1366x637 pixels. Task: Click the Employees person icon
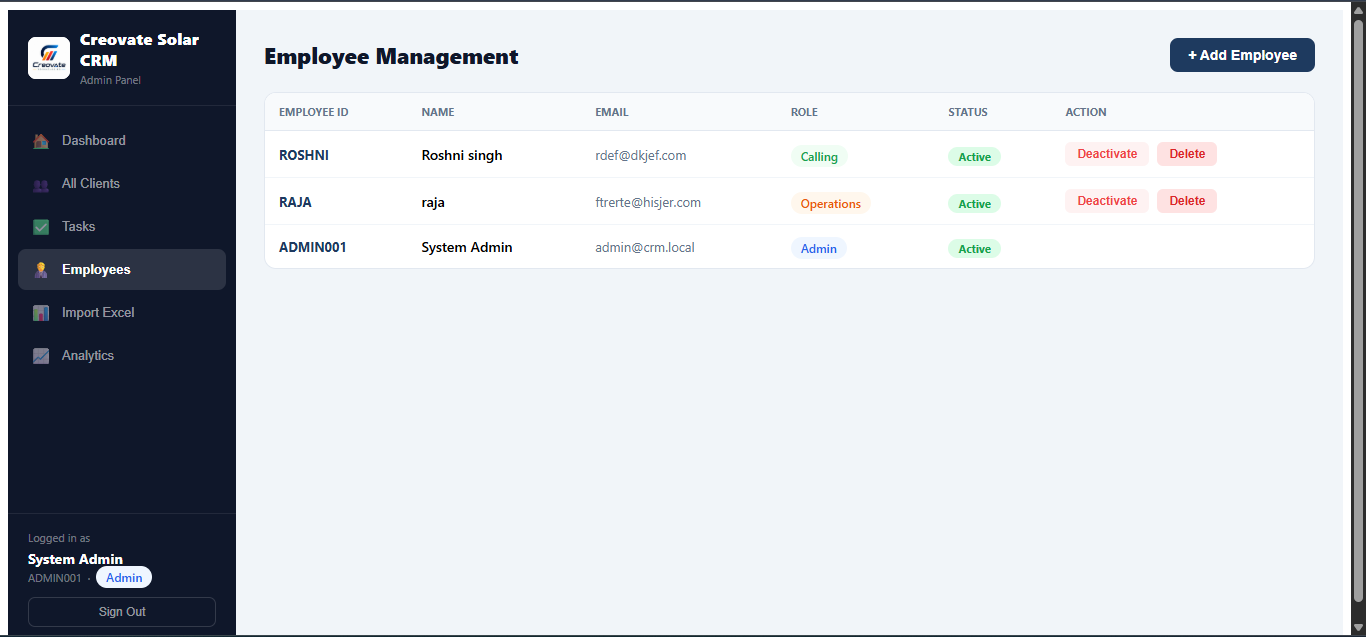pyautogui.click(x=41, y=270)
